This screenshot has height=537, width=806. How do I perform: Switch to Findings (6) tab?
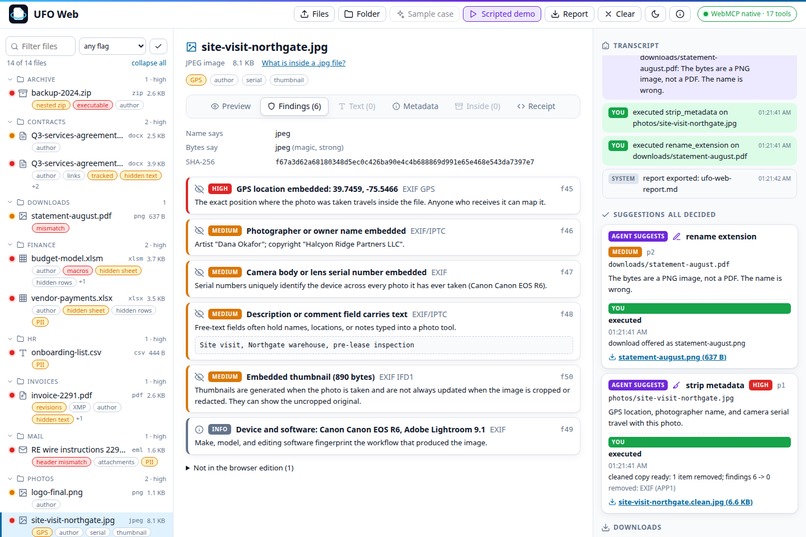295,106
